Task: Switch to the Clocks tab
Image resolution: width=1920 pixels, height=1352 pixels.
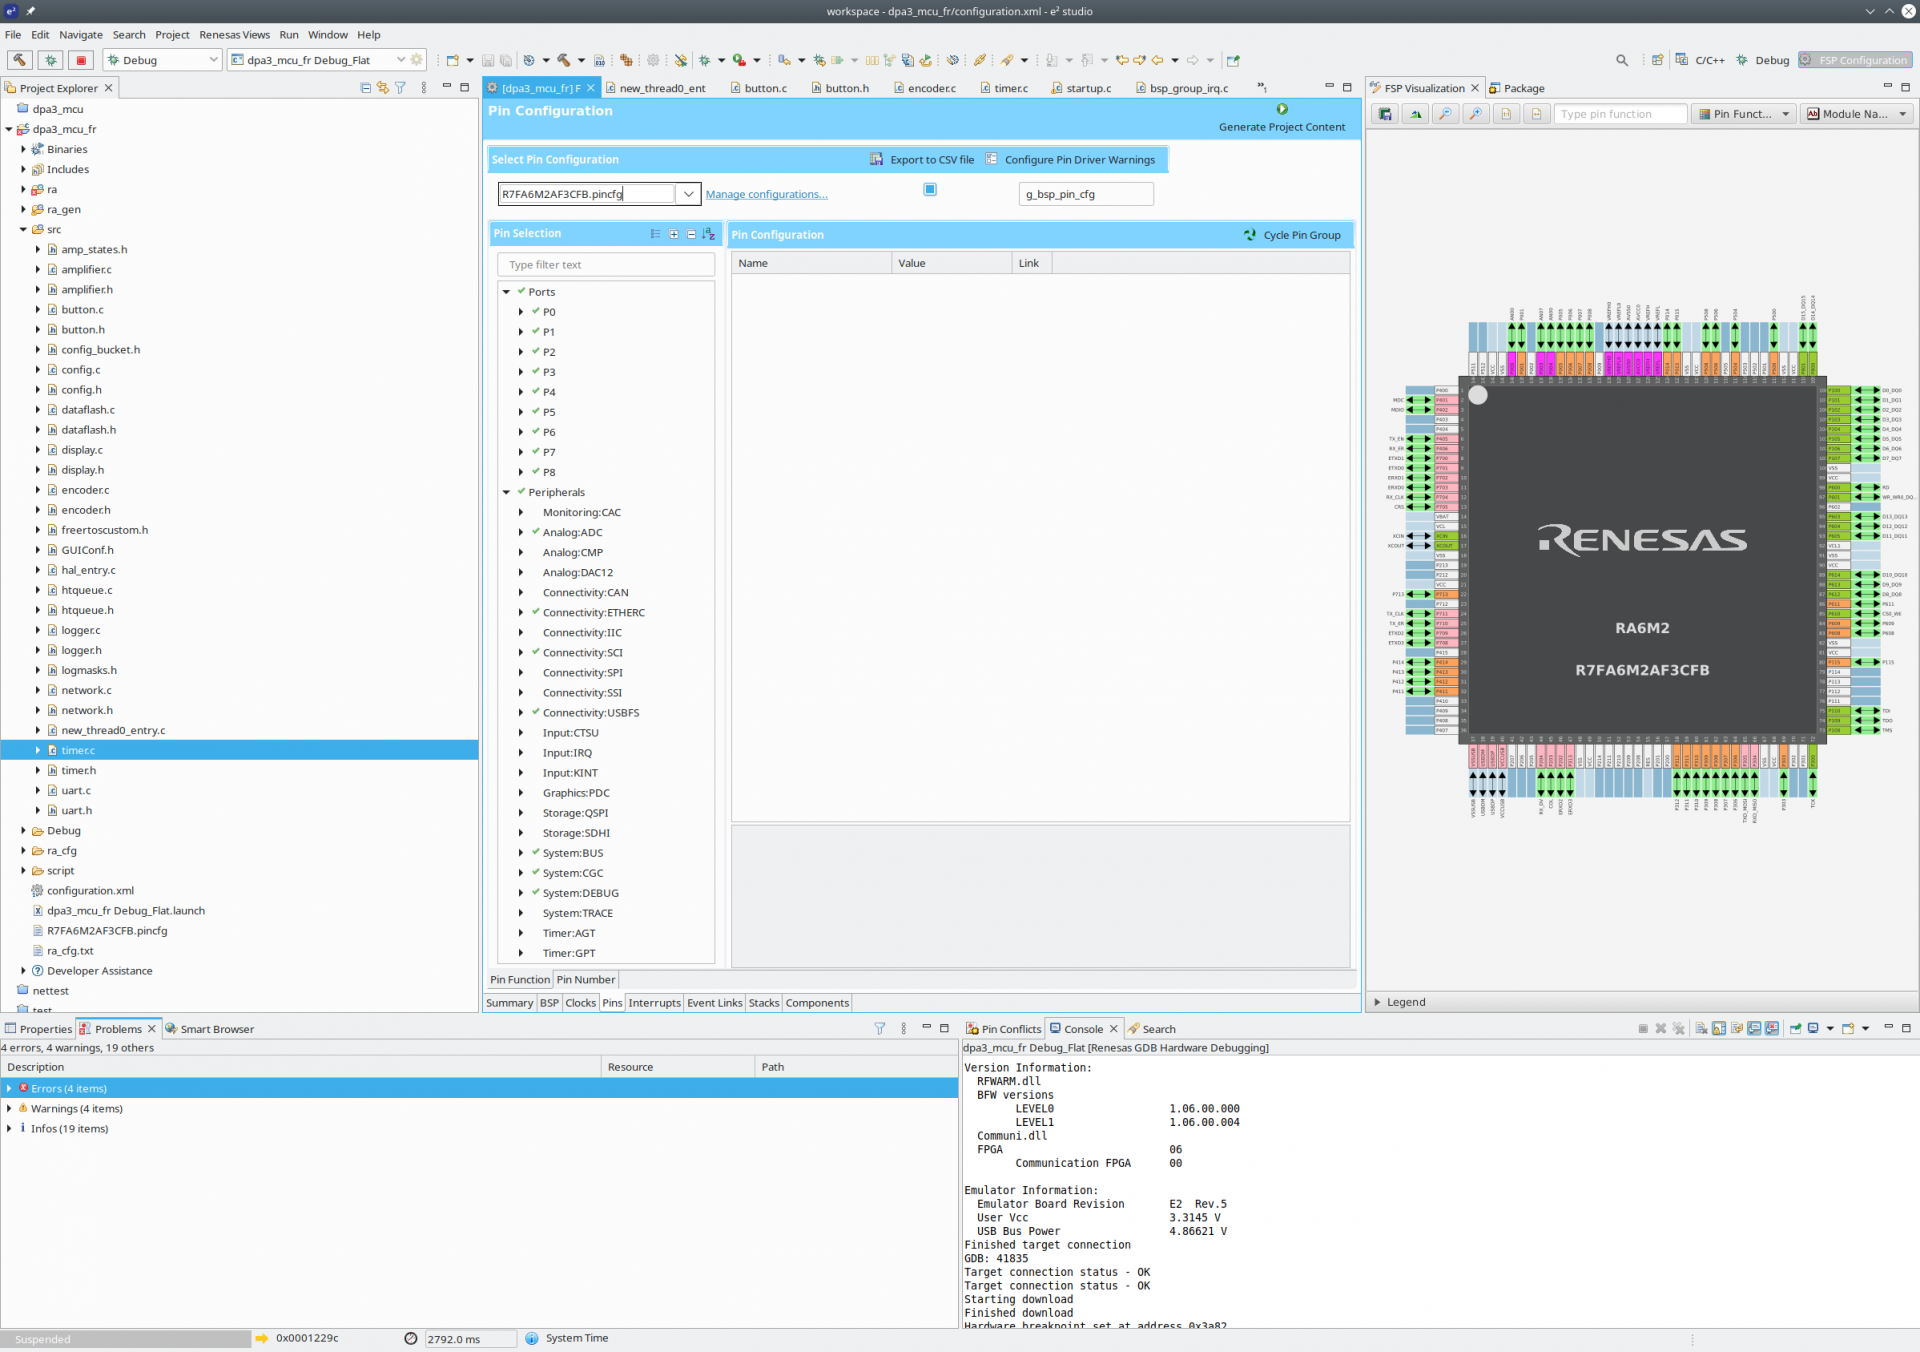Action: (x=580, y=1003)
